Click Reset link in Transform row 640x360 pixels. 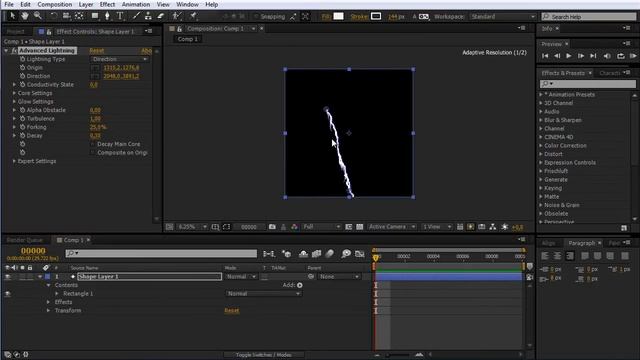232,311
